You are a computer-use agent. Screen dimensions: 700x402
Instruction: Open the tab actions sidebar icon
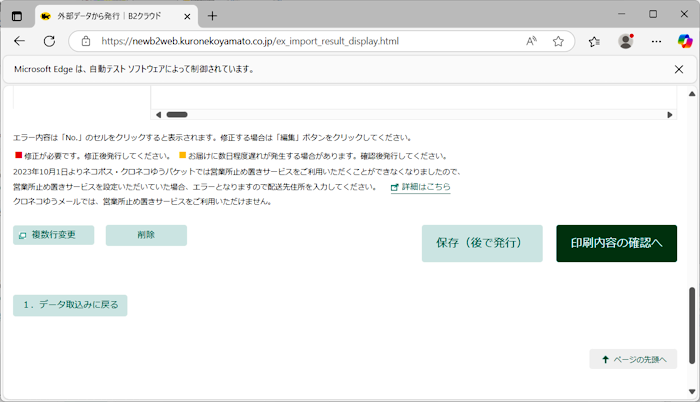pos(17,17)
